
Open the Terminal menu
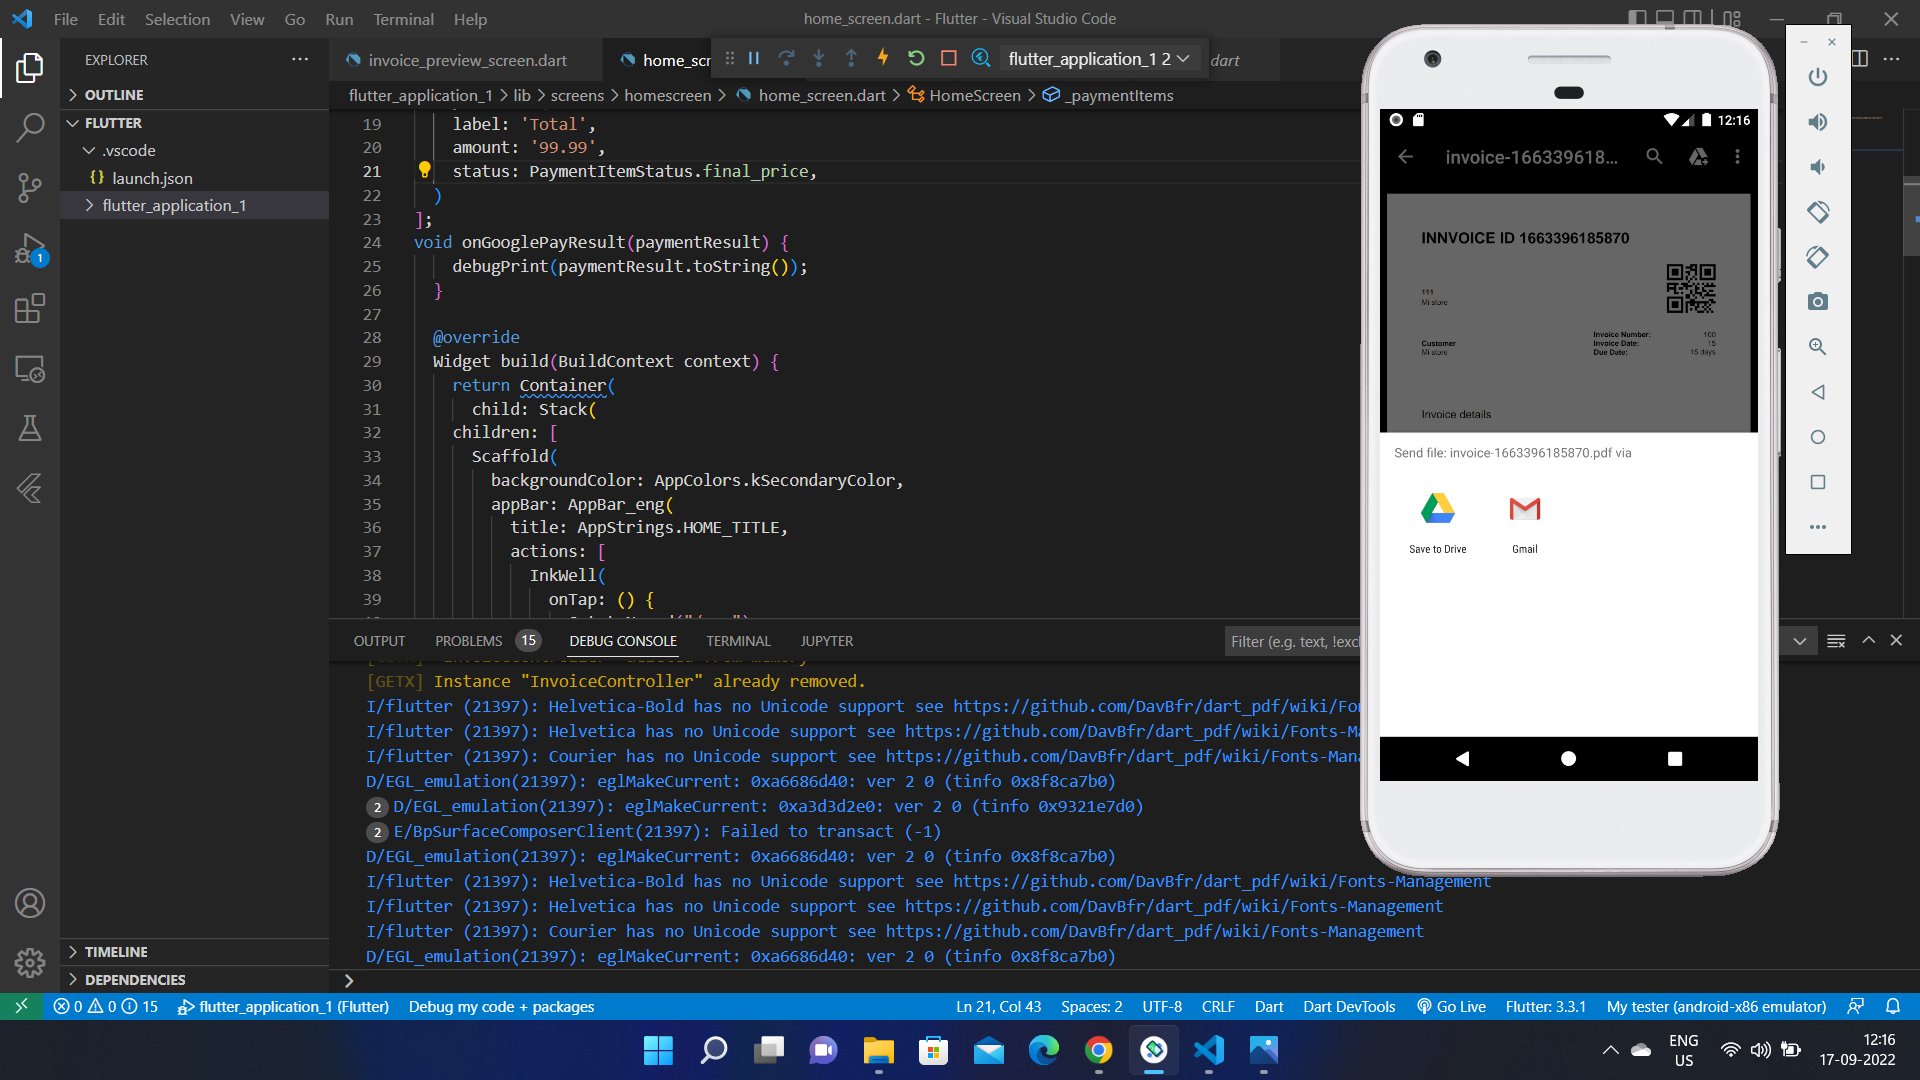tap(403, 19)
